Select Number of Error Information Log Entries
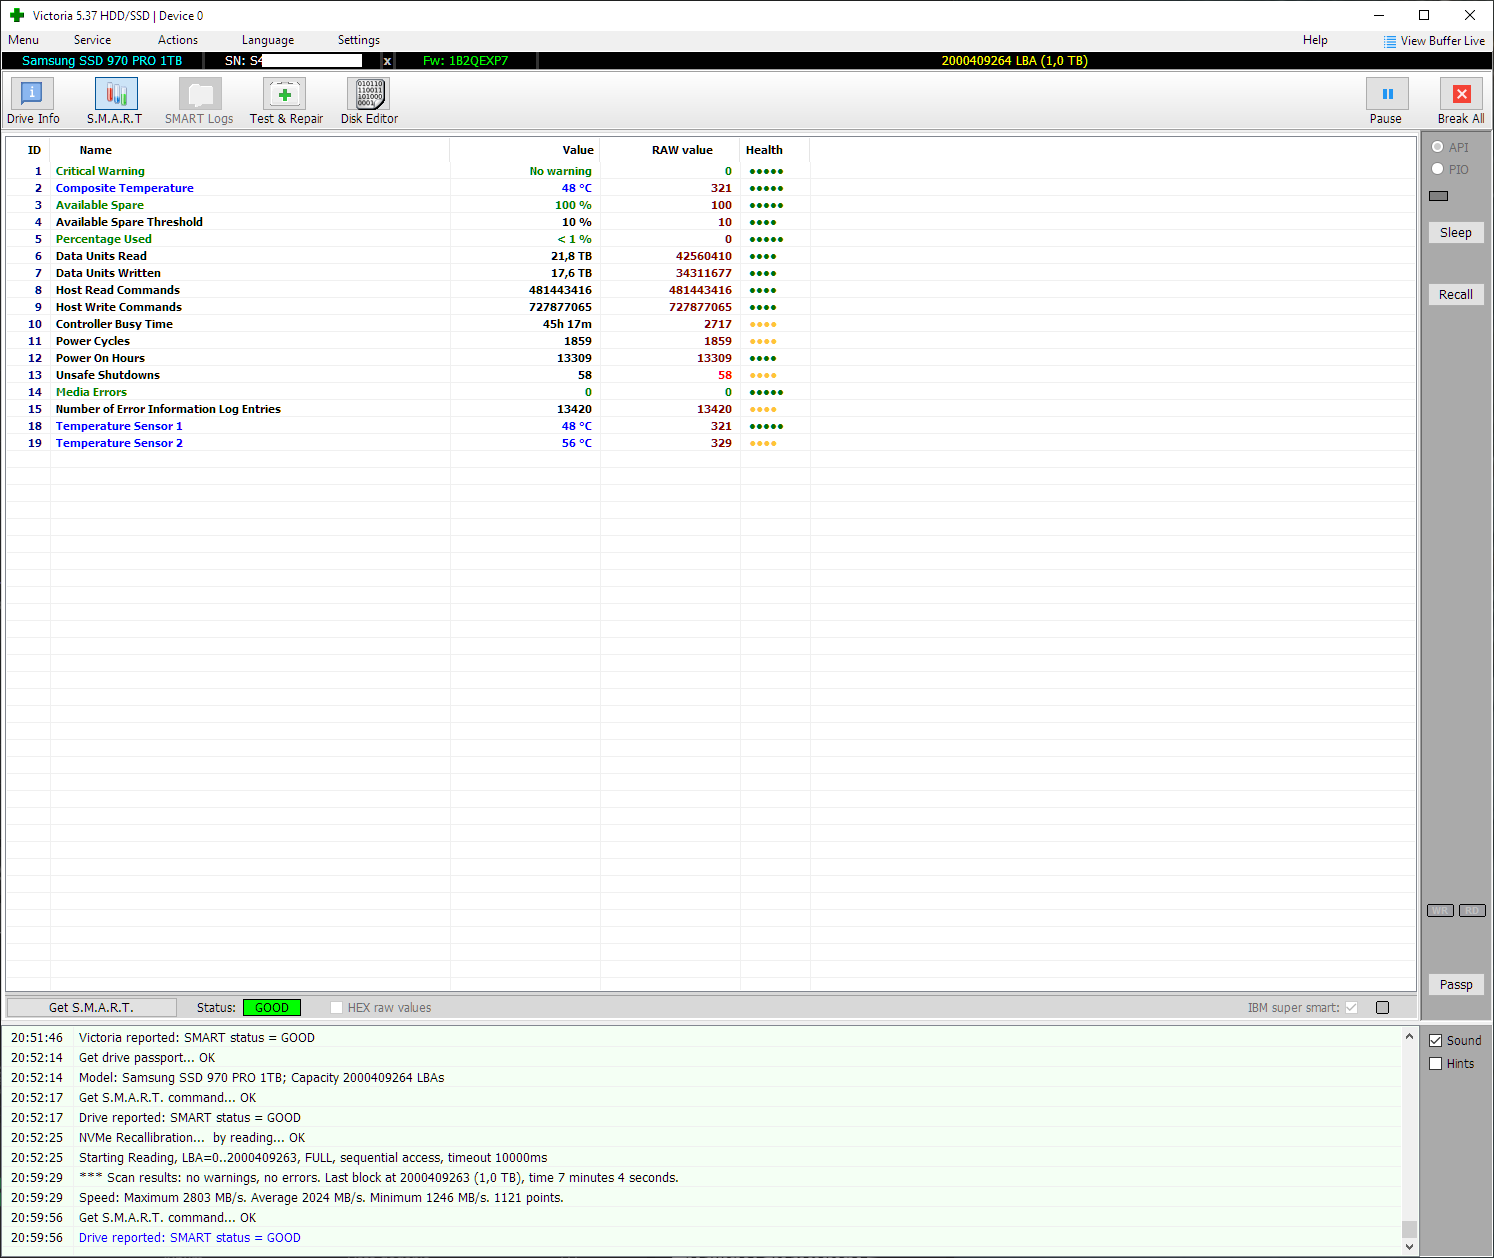Image resolution: width=1494 pixels, height=1258 pixels. [710, 409]
